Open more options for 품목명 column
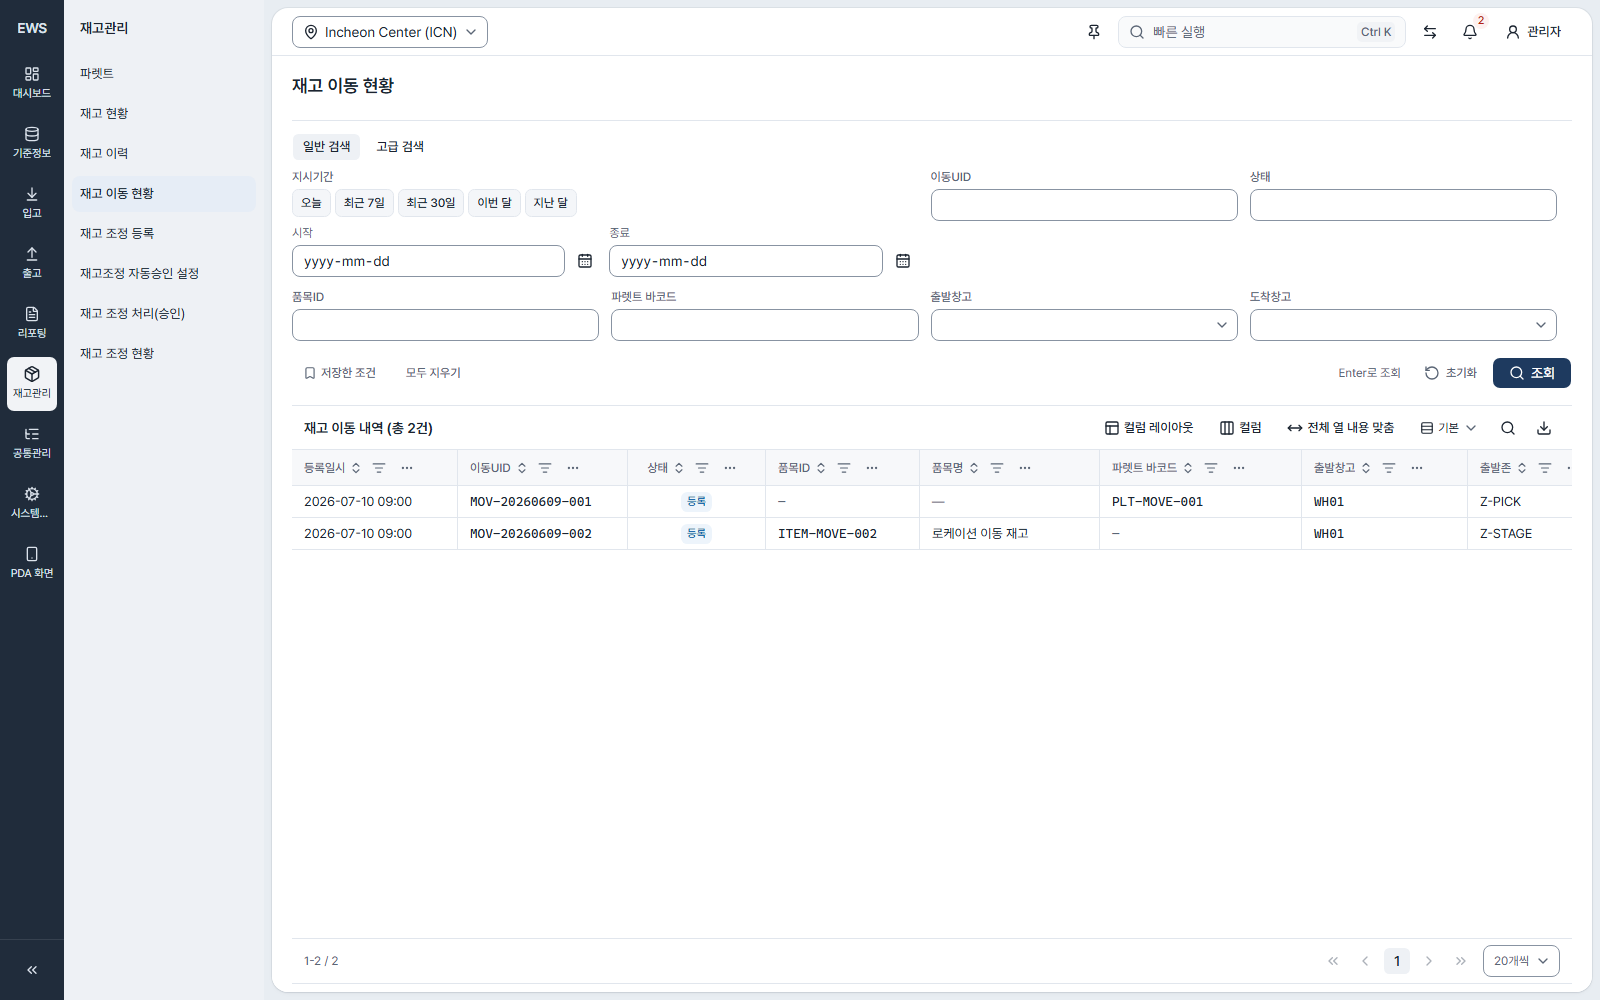Image resolution: width=1600 pixels, height=1000 pixels. 1025,468
